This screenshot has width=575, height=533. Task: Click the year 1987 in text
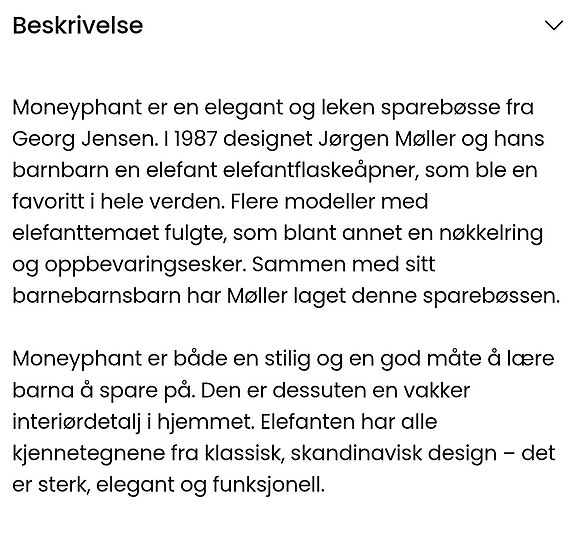coord(195,139)
